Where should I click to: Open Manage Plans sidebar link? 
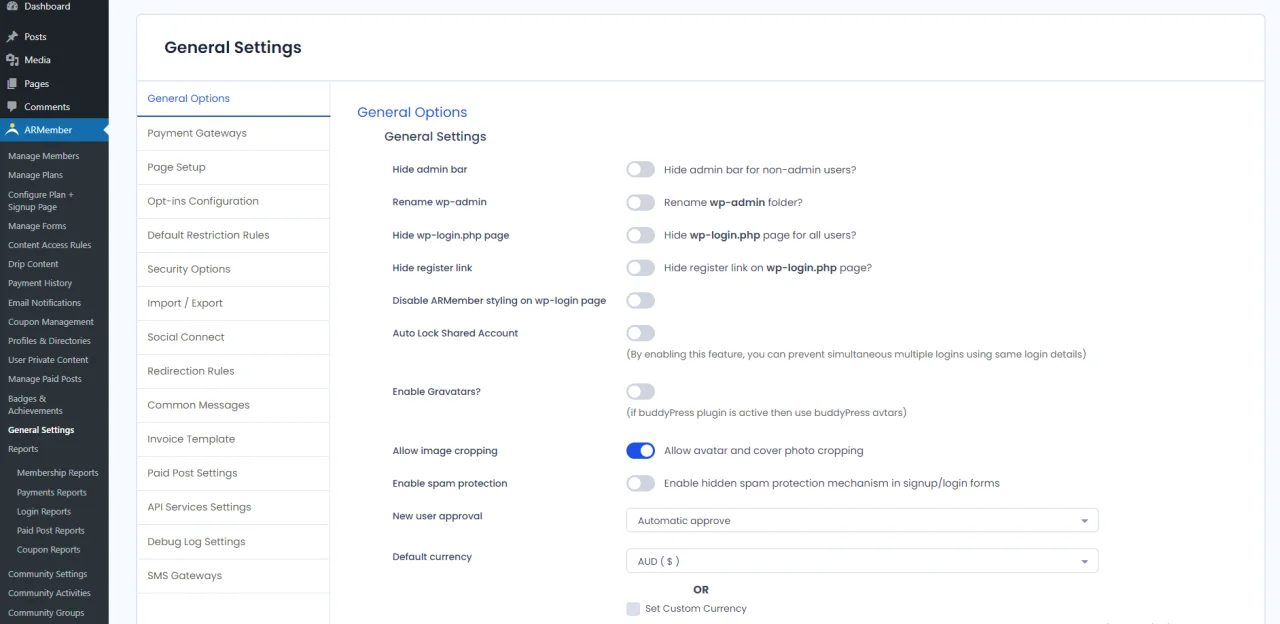(36, 175)
